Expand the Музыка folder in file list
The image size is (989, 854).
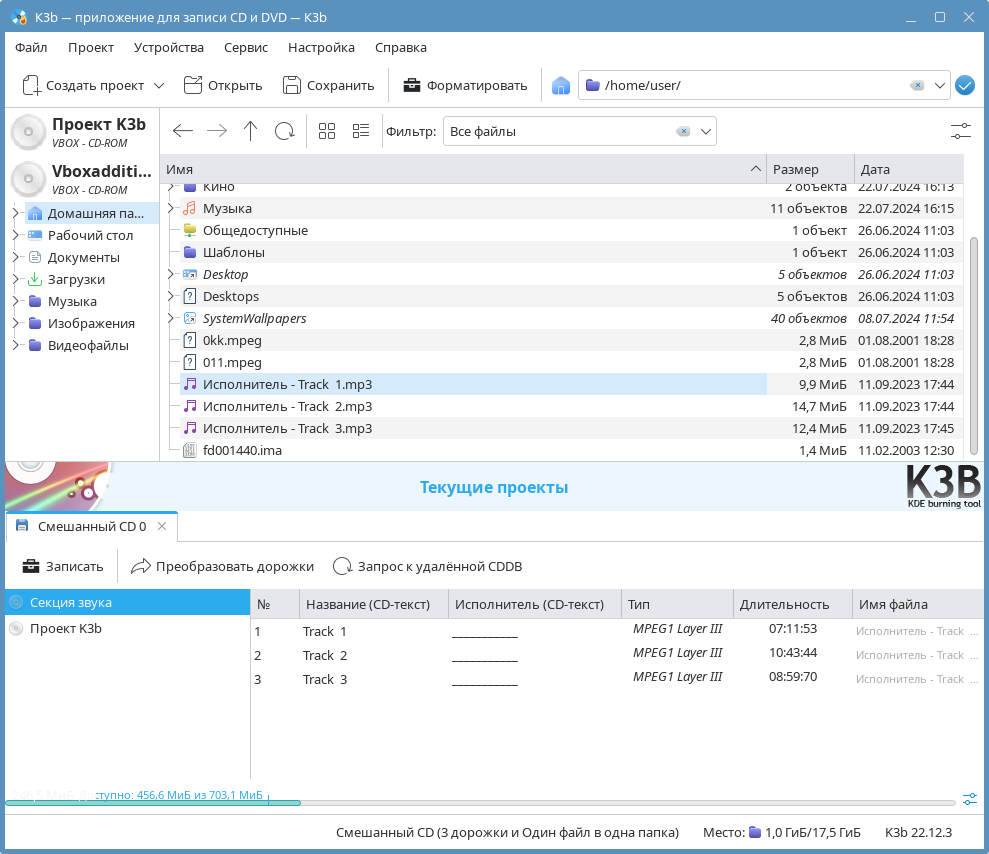(170, 208)
